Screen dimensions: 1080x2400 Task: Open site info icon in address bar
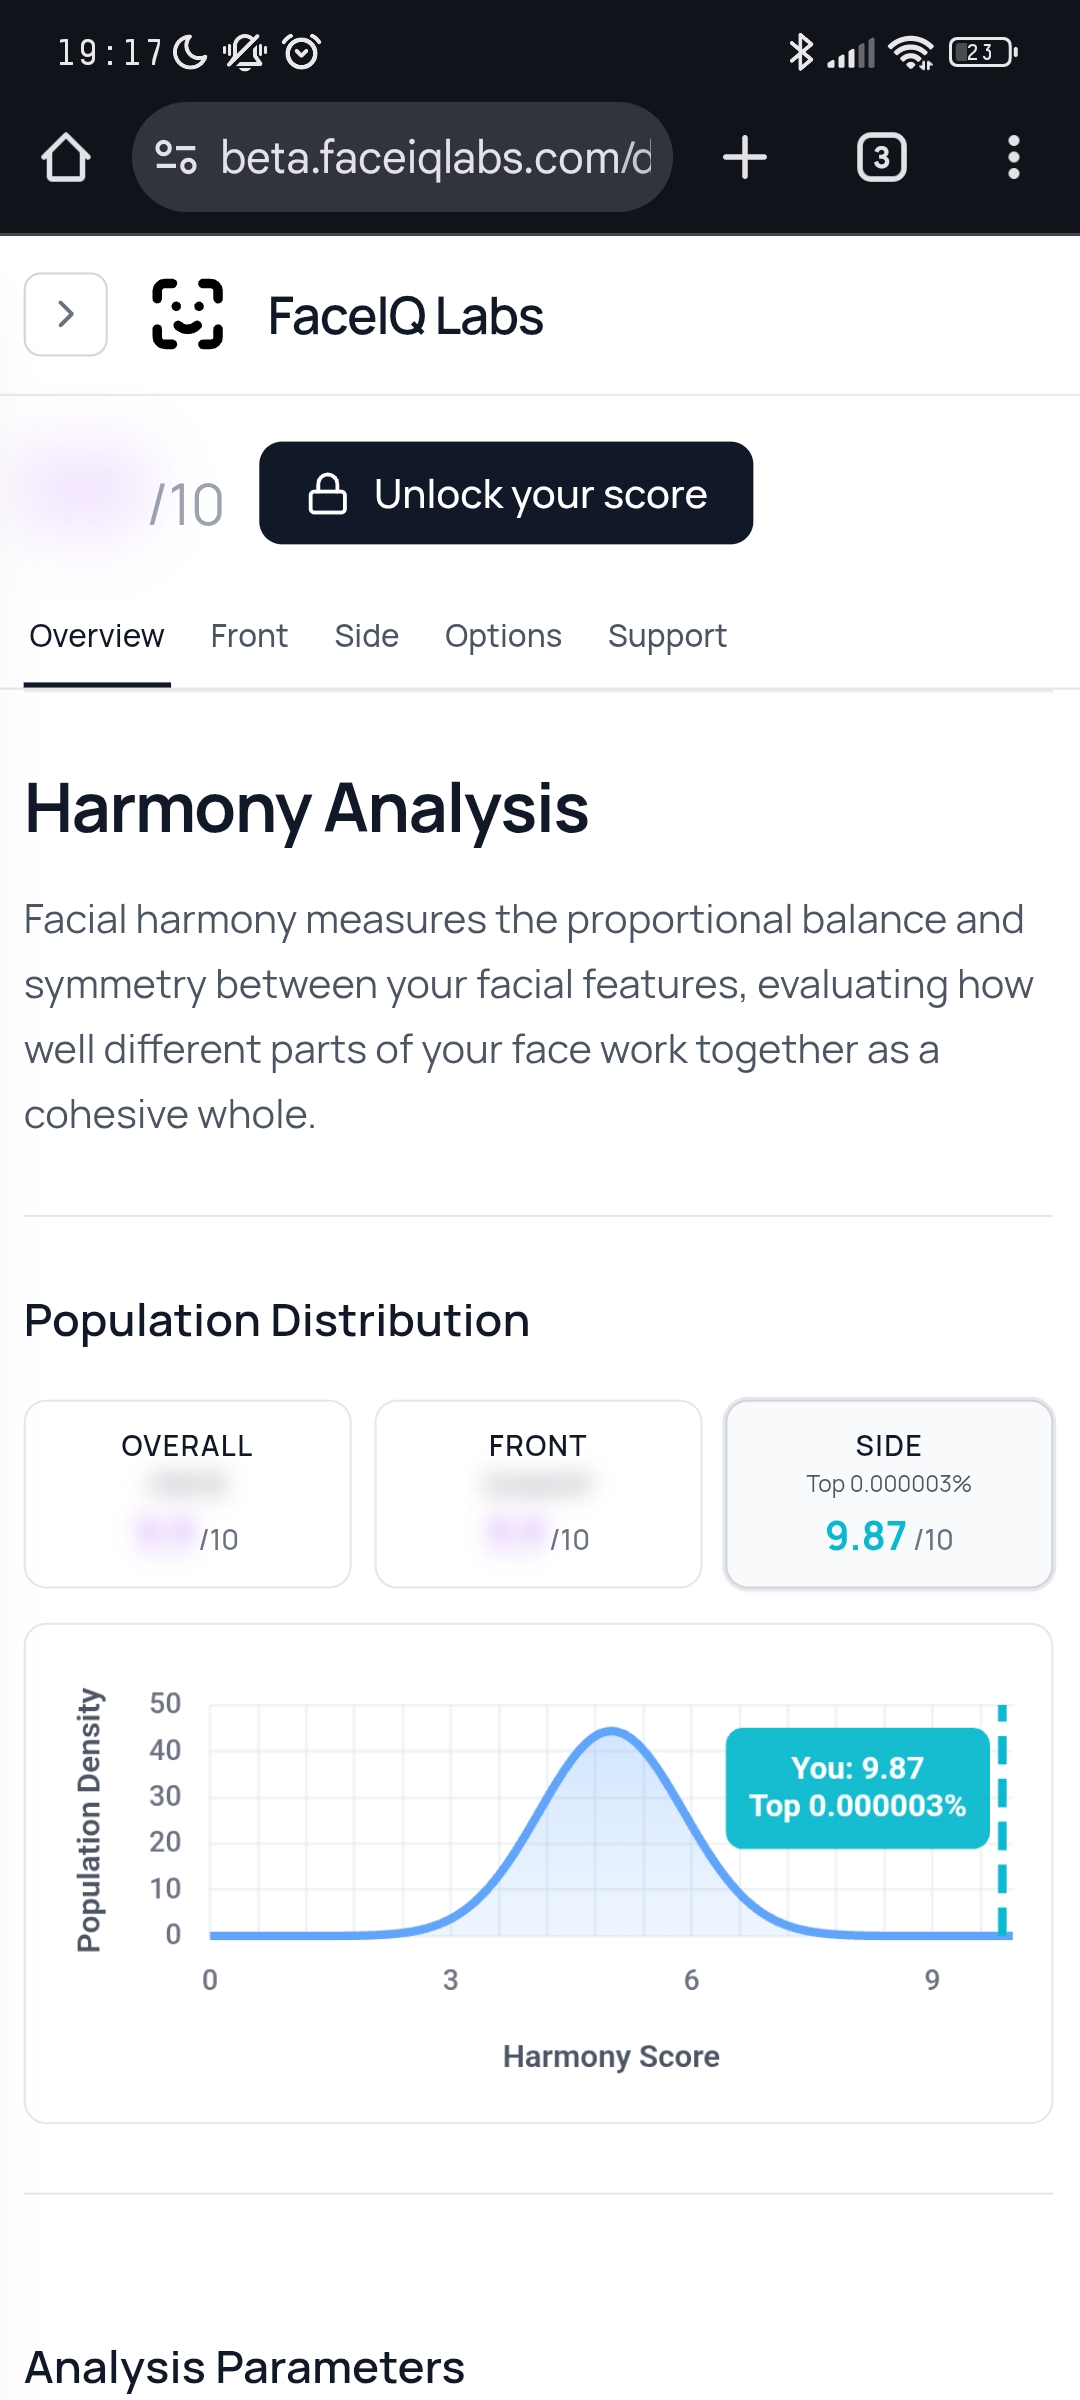point(176,158)
